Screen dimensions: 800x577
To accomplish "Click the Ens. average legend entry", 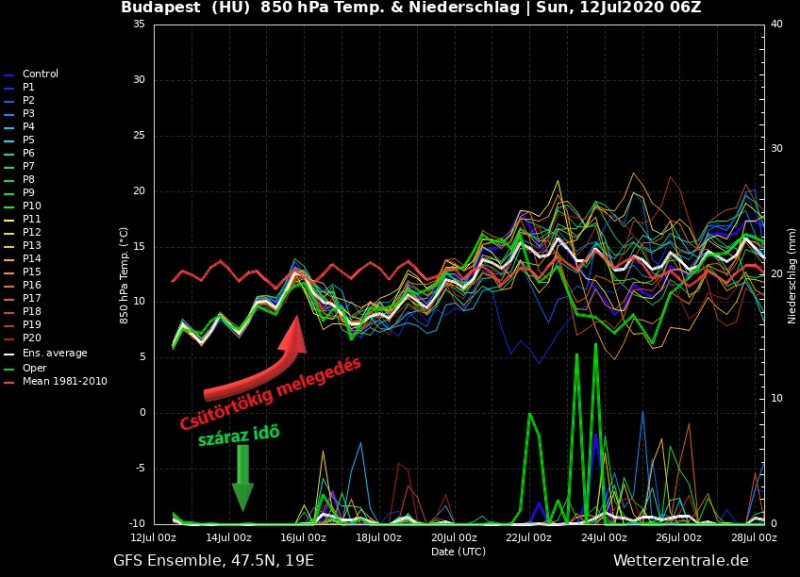I will [54, 353].
